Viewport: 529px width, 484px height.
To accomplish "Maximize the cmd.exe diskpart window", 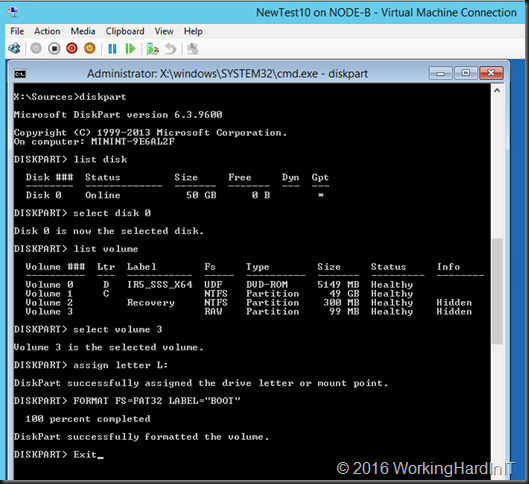I will point(466,73).
